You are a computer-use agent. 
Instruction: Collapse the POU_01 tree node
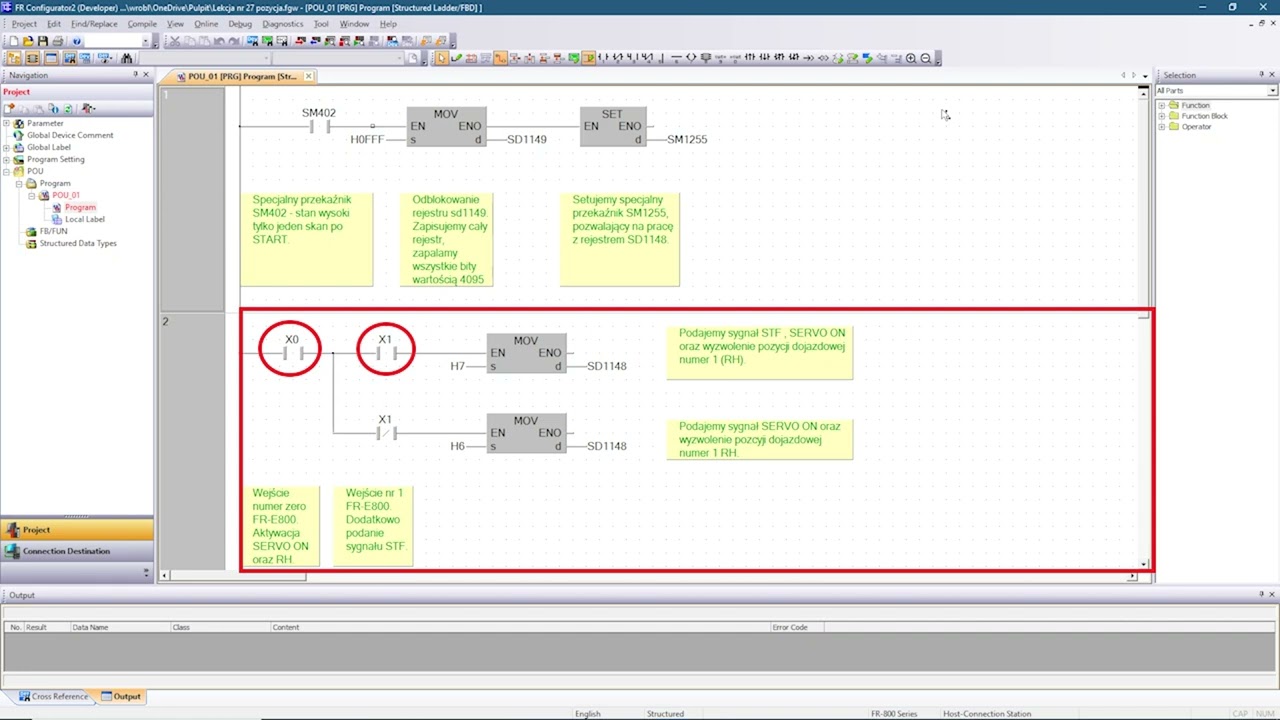click(x=31, y=195)
